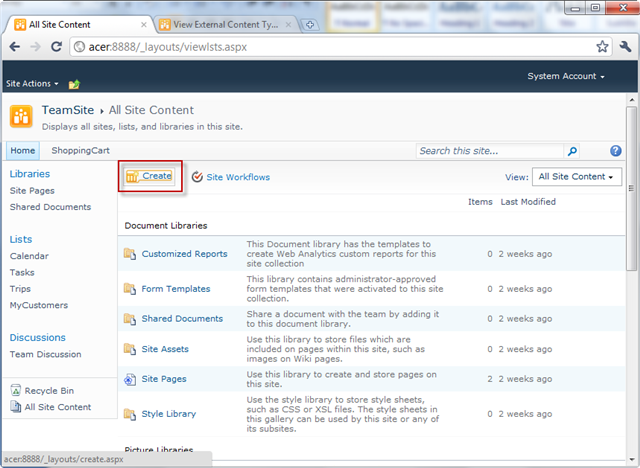This screenshot has height=468, width=640.
Task: Click the All Site Content sidebar icon
Action: 16,407
